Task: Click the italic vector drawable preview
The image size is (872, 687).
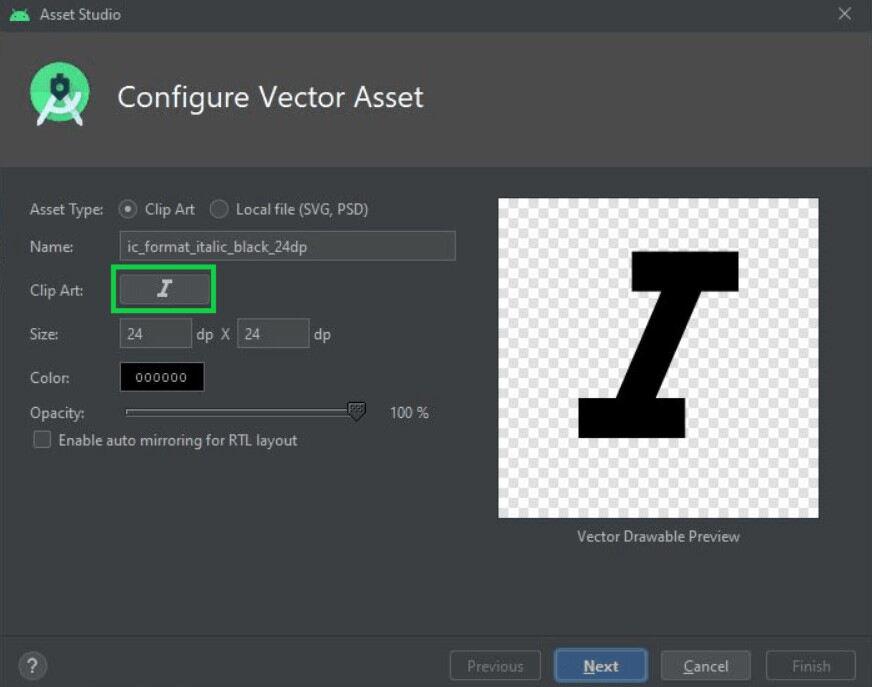Action: click(x=658, y=357)
